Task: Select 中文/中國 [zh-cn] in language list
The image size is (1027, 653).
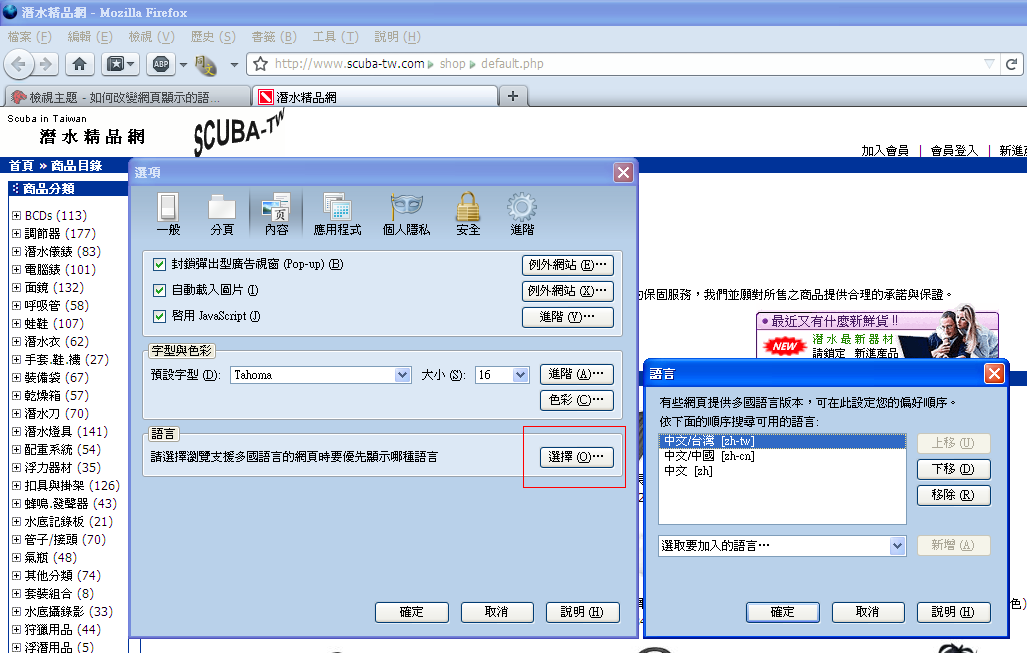Action: coord(782,456)
